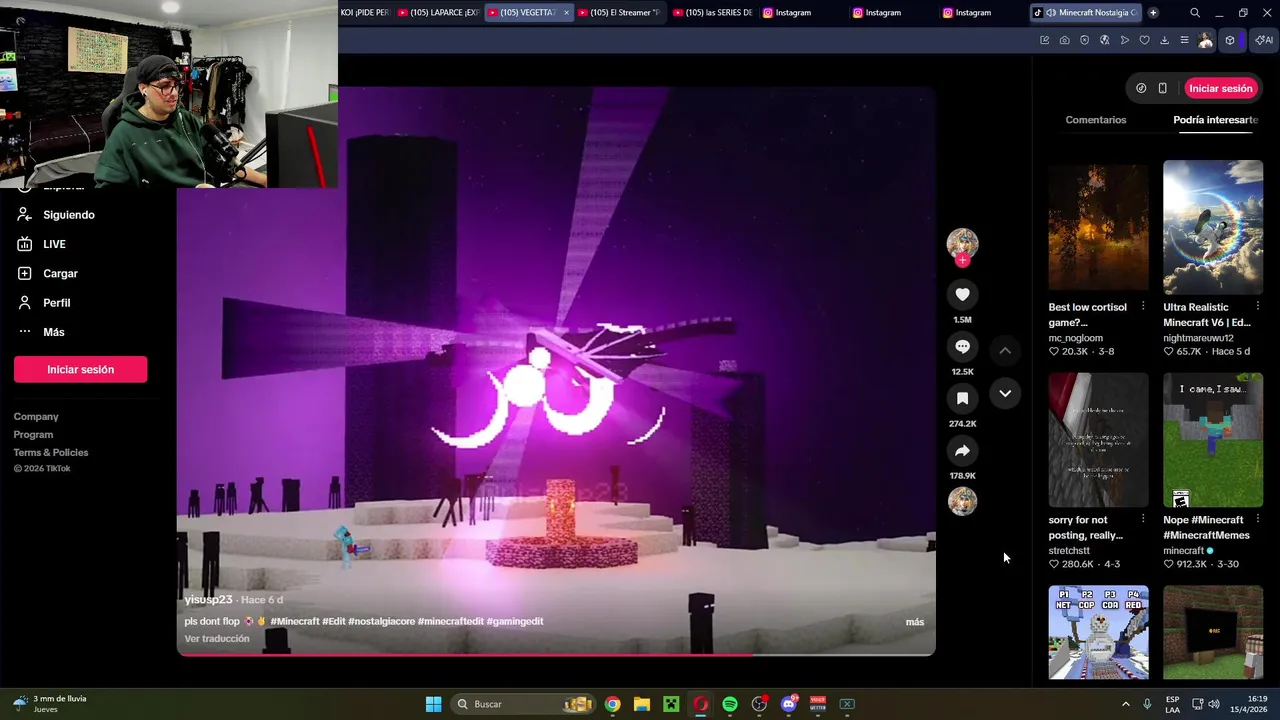Click the heart bookmarks icon in the browser toolbar
This screenshot has width=1280, height=720.
tap(1144, 40)
